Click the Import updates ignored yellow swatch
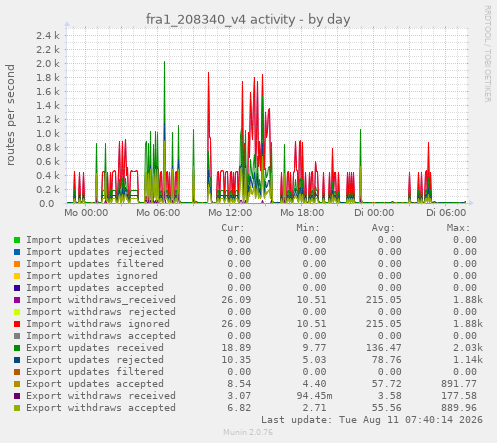Viewport: 497px width, 443px height. (x=17, y=276)
